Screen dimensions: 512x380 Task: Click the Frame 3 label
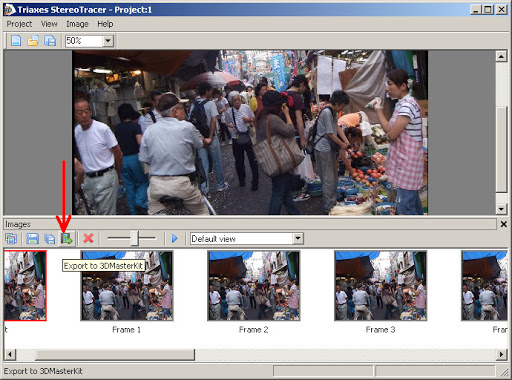click(380, 330)
